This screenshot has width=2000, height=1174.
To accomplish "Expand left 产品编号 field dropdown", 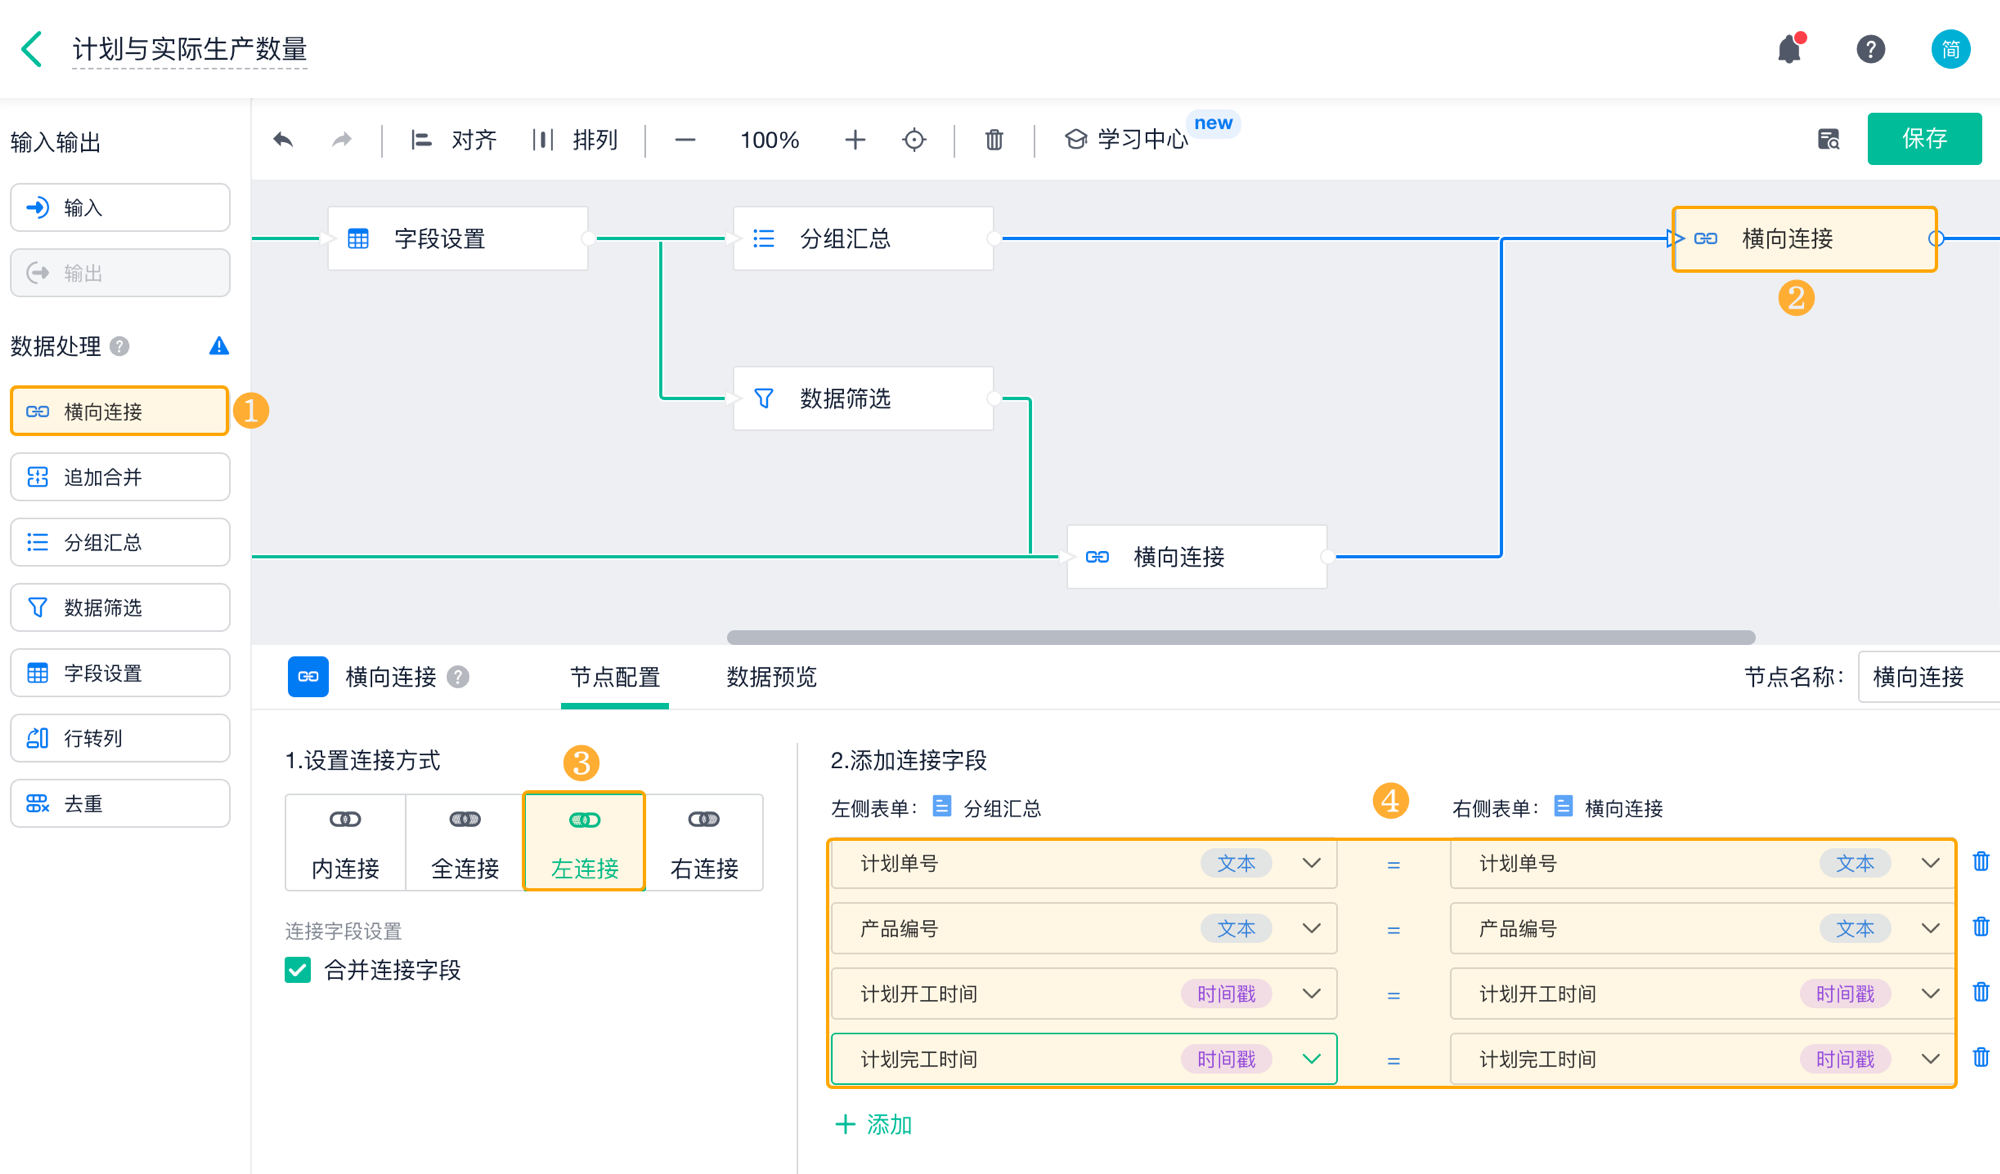I will pos(1311,929).
